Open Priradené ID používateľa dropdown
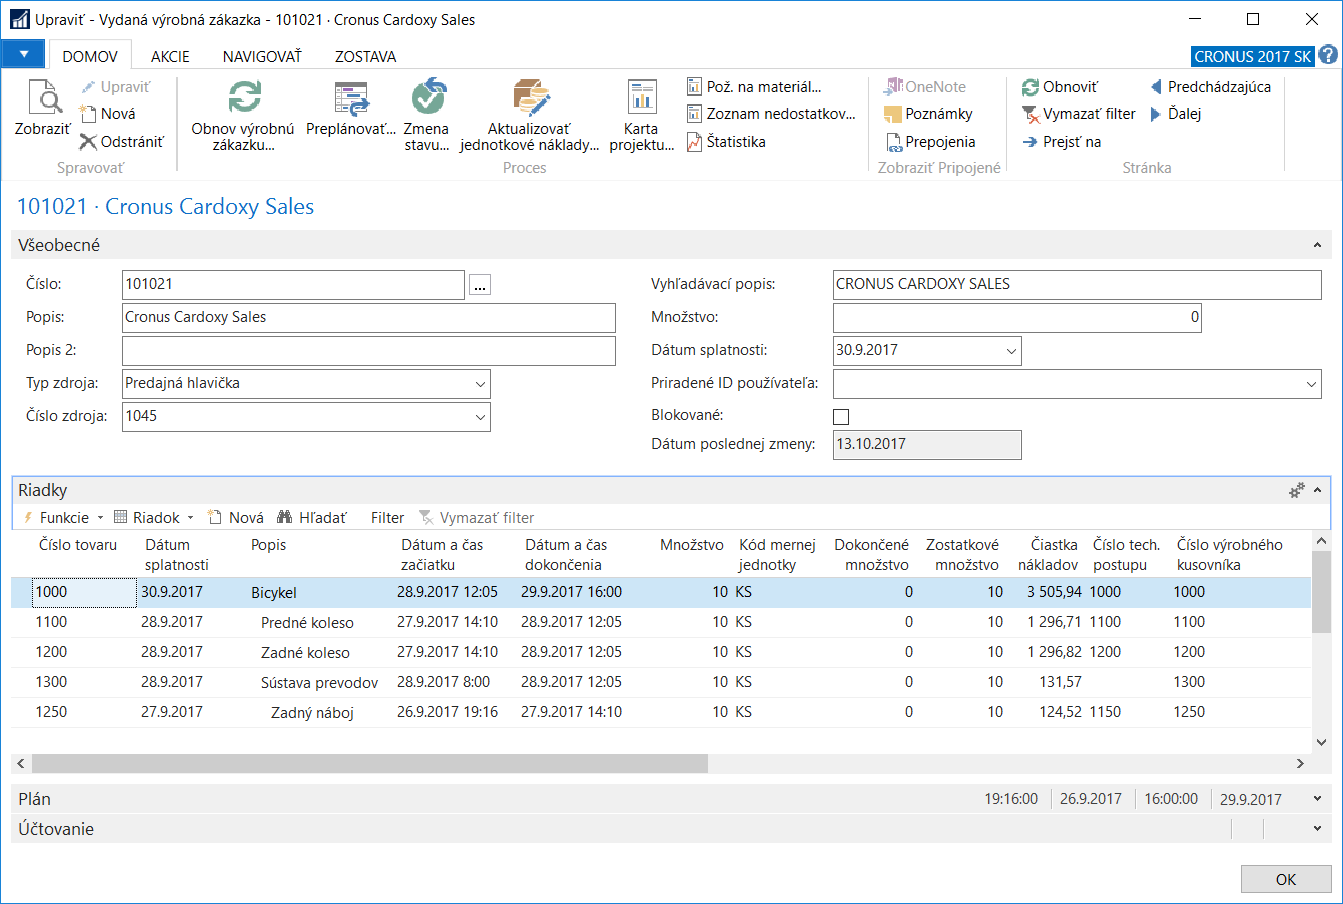Screen dimensions: 1343x904 tap(1311, 383)
